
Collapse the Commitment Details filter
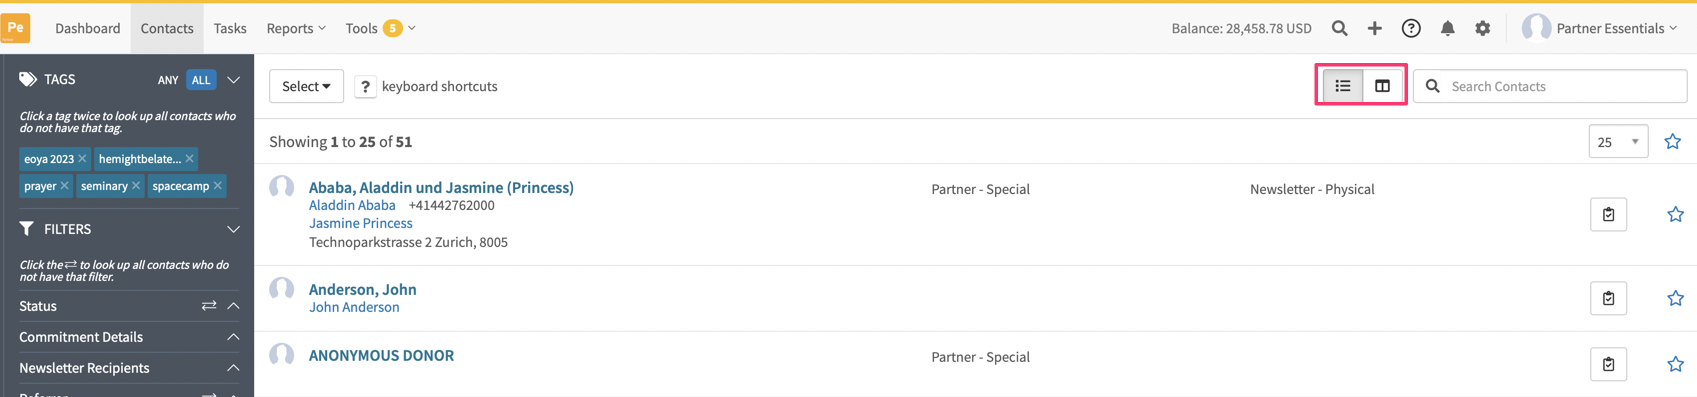pos(233,337)
